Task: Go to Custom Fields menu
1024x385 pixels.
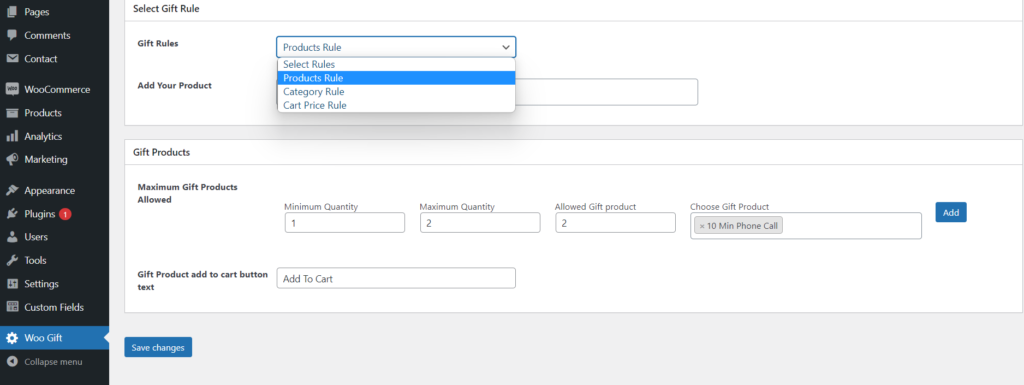Action: [x=54, y=307]
